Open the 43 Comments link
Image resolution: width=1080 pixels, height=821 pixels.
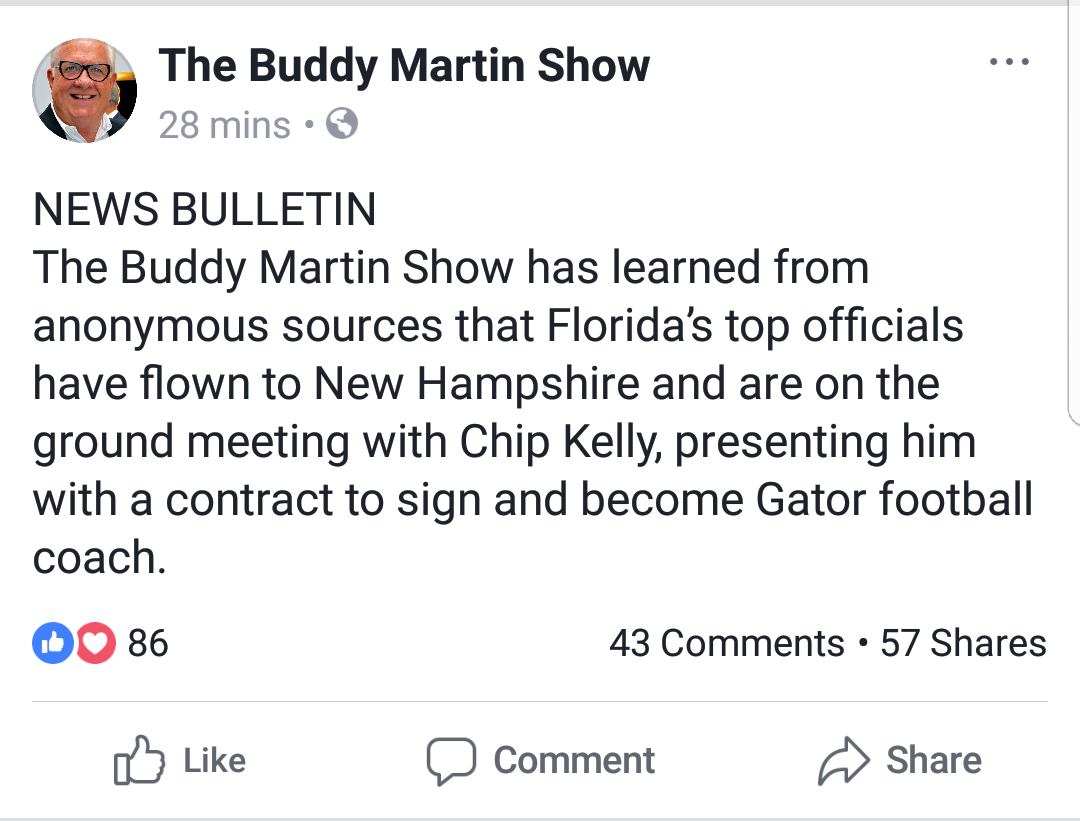coord(726,643)
